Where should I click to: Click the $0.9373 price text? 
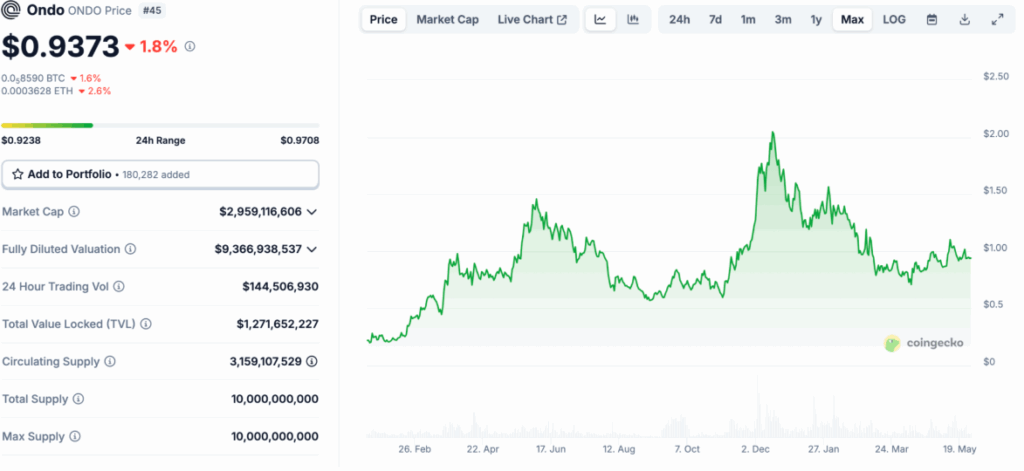click(60, 46)
